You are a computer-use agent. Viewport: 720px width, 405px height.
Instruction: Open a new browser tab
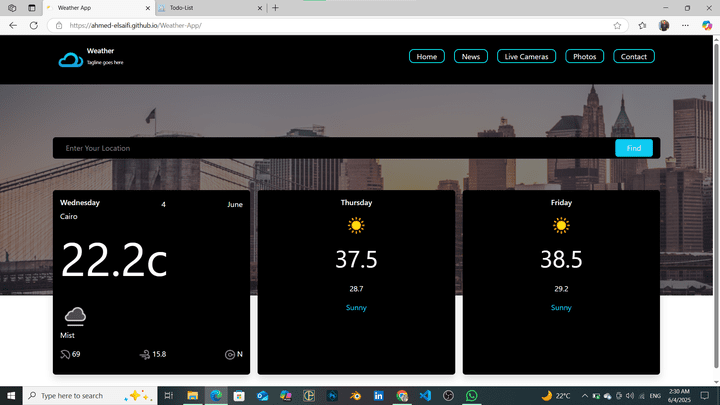275,8
